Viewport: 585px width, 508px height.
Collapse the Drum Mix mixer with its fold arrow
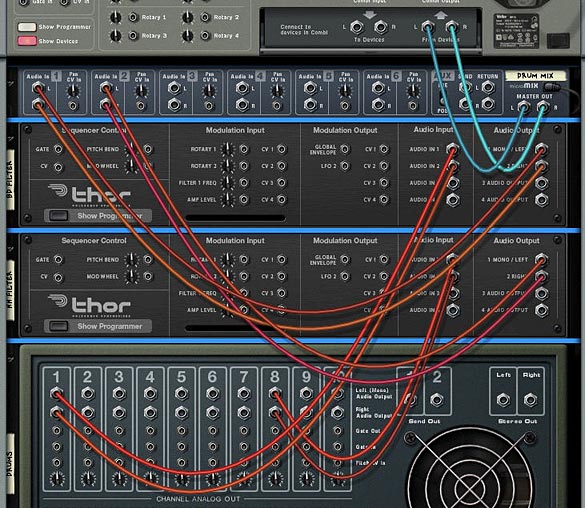point(11,84)
